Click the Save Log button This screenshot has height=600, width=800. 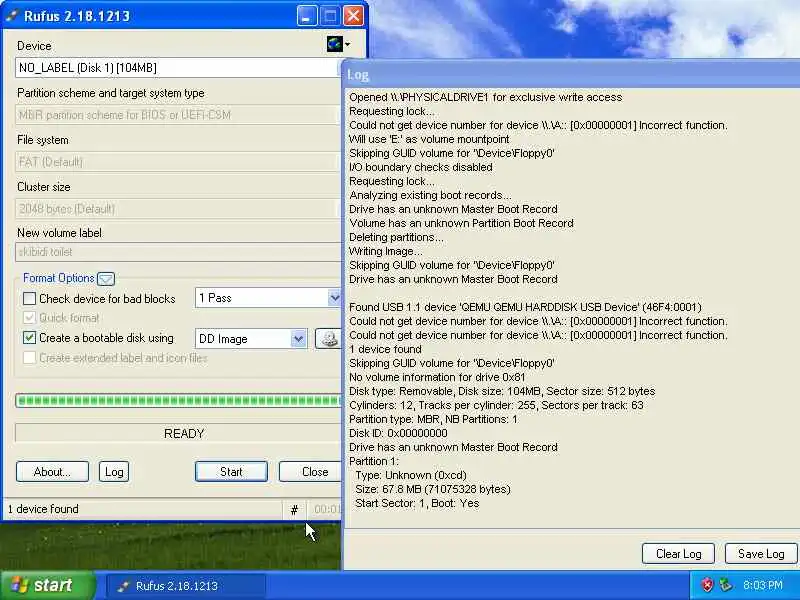pos(761,554)
